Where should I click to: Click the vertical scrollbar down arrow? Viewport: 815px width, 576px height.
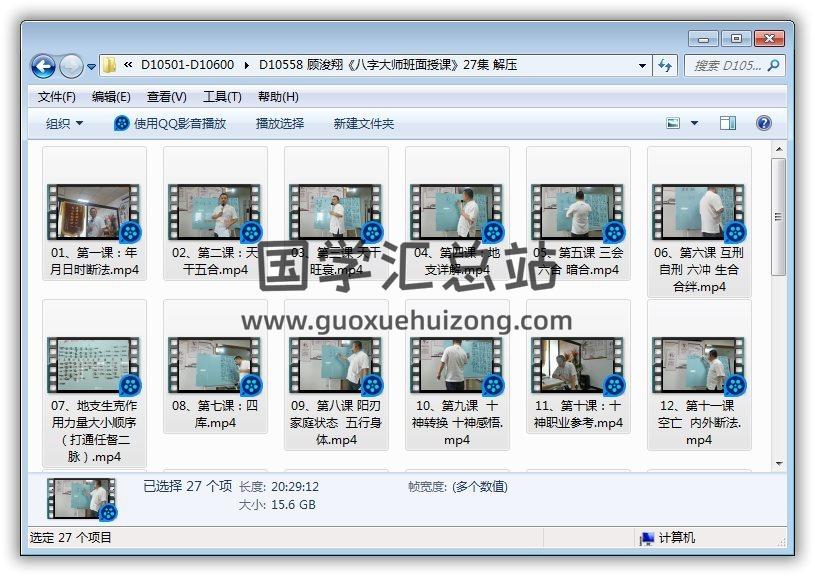click(x=778, y=463)
